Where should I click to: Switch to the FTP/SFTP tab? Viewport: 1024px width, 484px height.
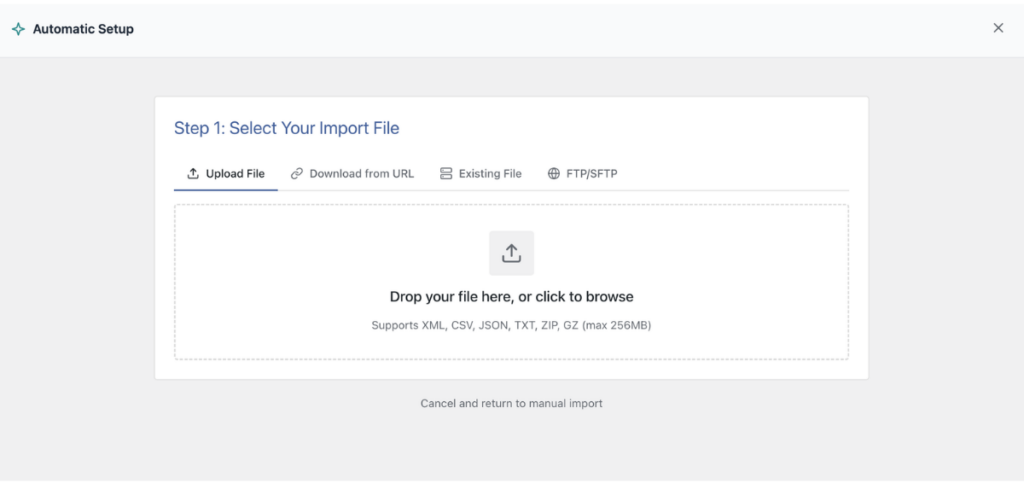point(583,174)
